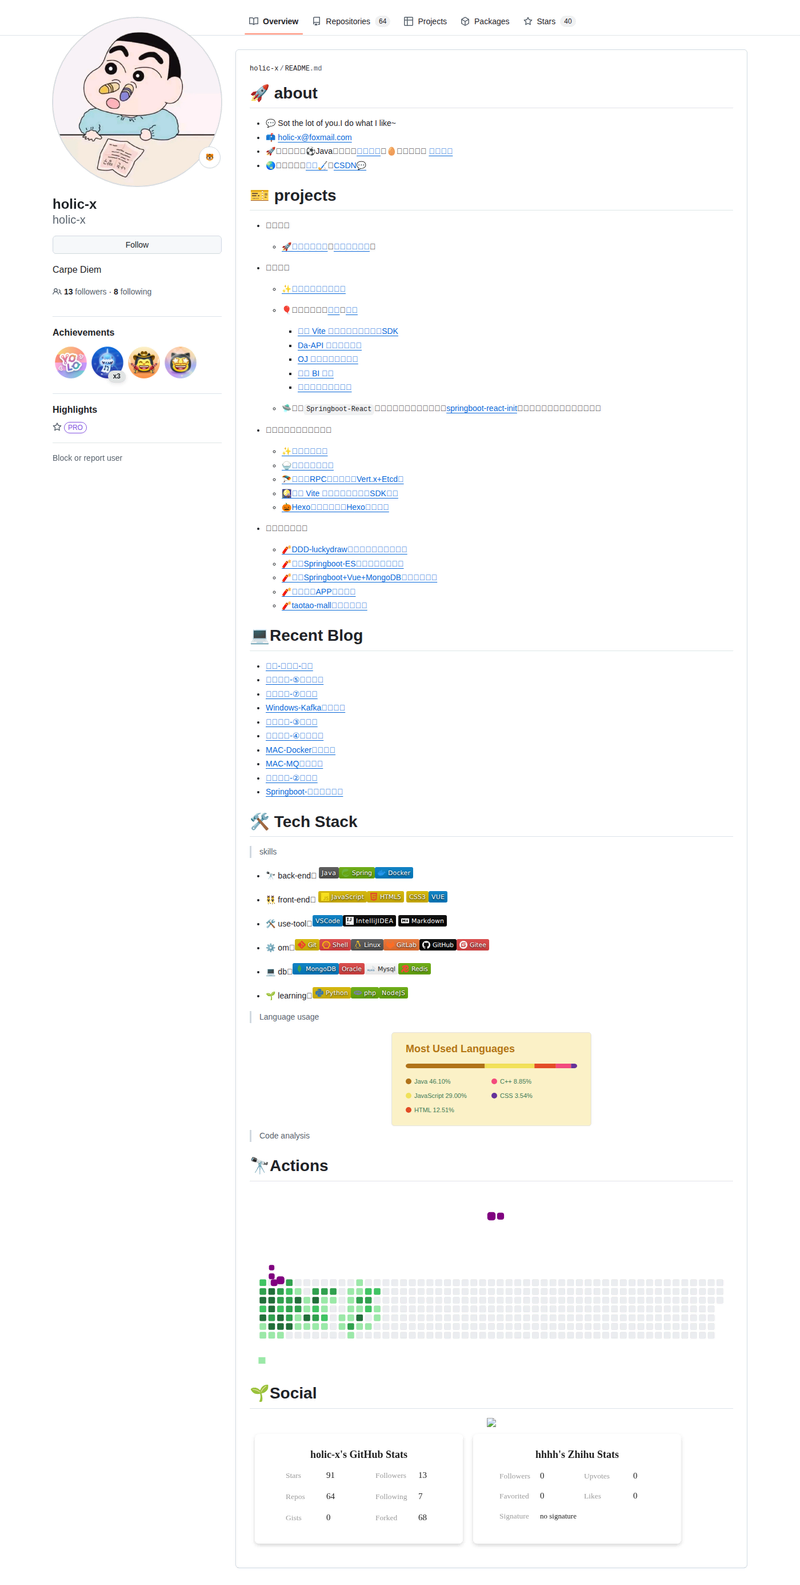
Task: Click the YOLO achievement badge
Action: (x=70, y=362)
